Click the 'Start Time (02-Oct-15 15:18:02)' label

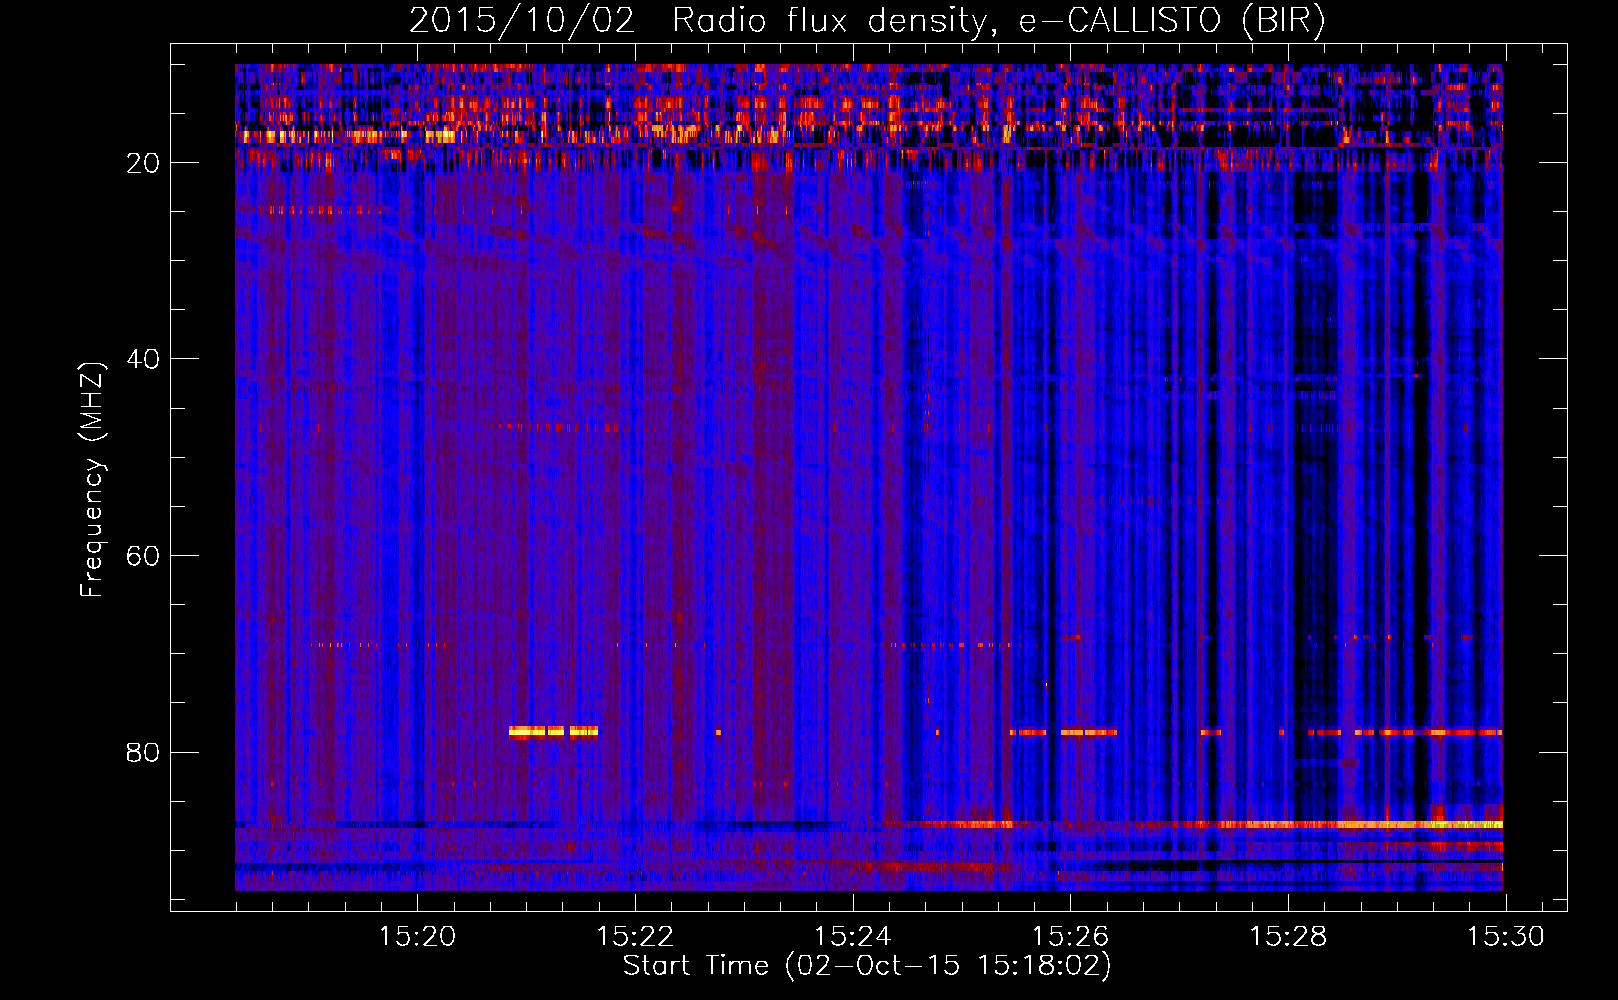click(867, 966)
